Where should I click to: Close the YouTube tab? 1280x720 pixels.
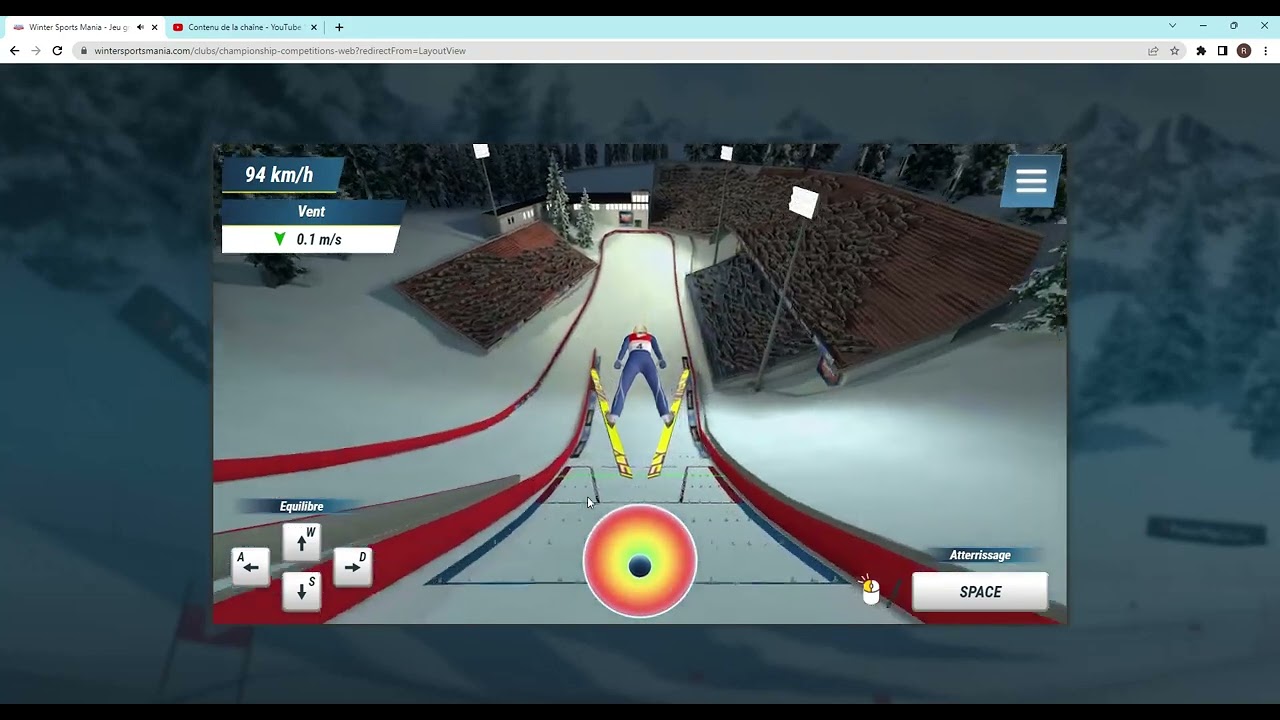314,27
